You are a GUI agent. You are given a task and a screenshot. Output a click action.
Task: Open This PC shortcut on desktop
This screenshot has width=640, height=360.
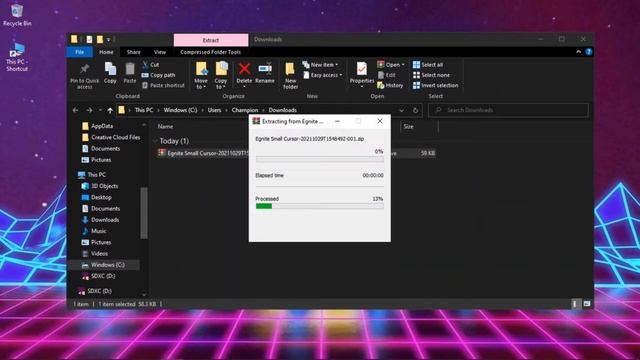tap(17, 58)
